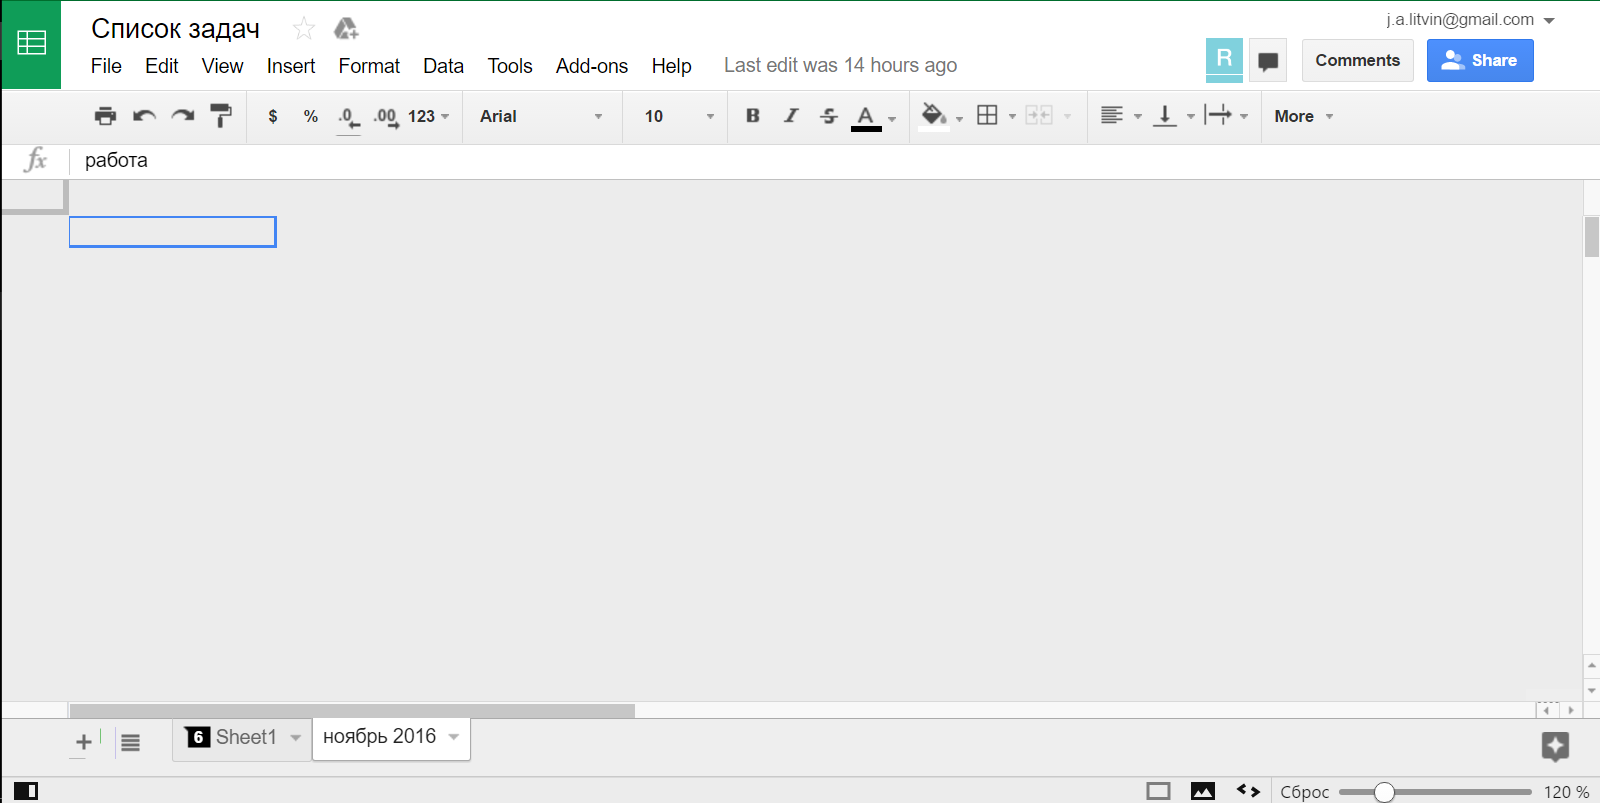Viewport: 1600px width, 803px height.
Task: Increase decimal places
Action: [386, 117]
